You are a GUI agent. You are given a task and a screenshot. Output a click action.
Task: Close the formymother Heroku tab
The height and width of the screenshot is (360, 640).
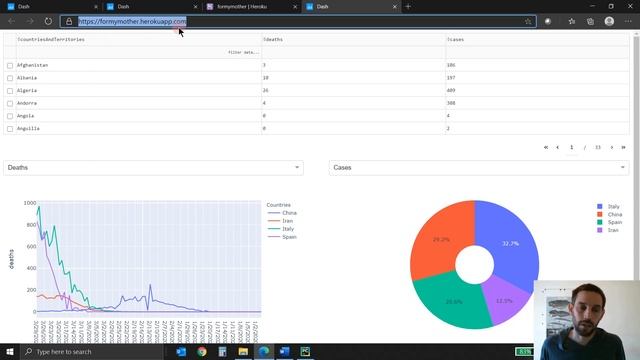click(x=295, y=7)
